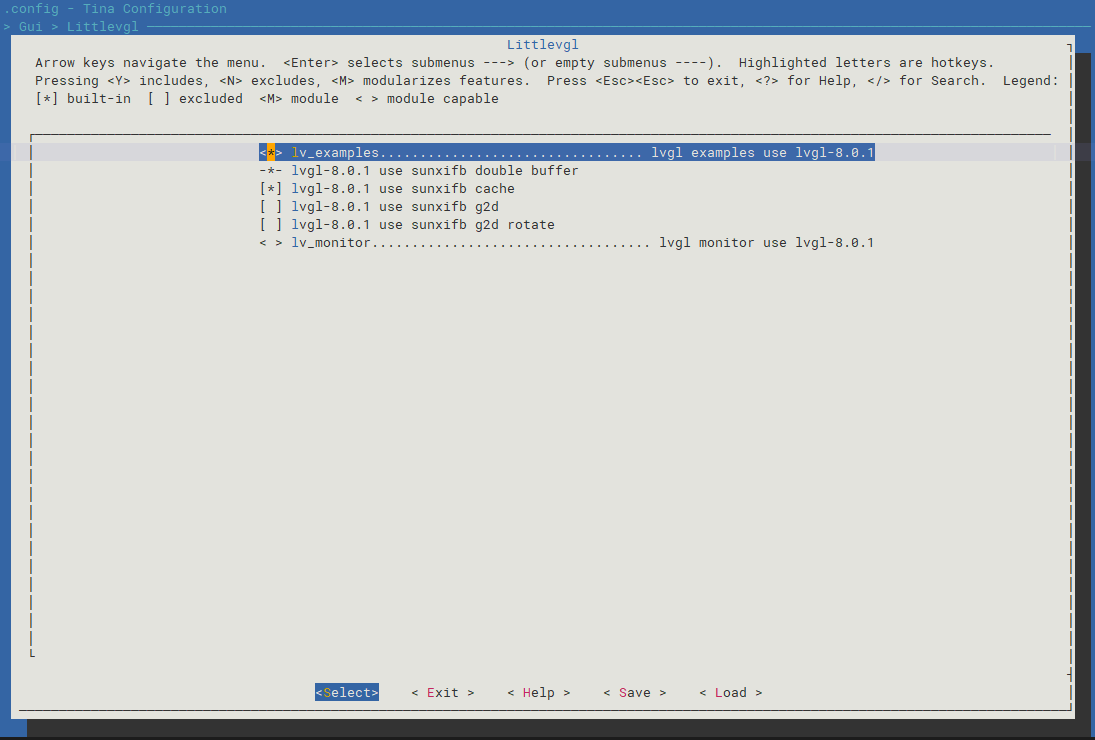Disable the sunxifb cache checkbox
Image resolution: width=1095 pixels, height=740 pixels.
(271, 189)
